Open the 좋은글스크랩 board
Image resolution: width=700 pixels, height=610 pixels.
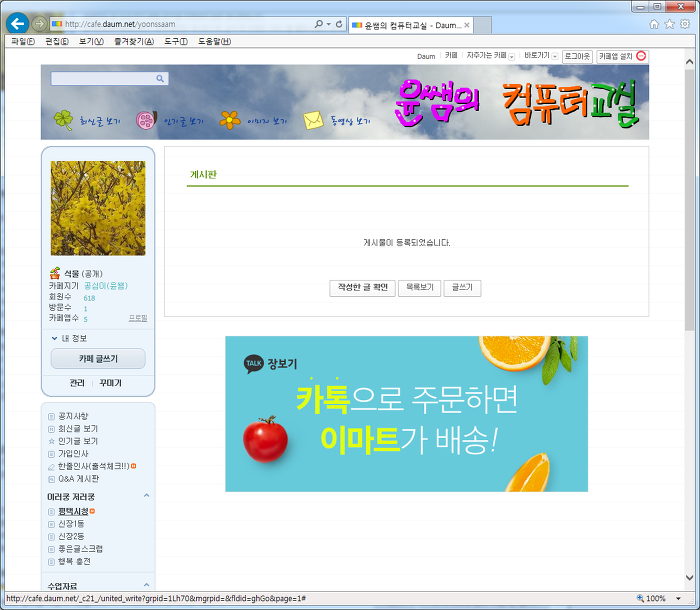click(81, 548)
